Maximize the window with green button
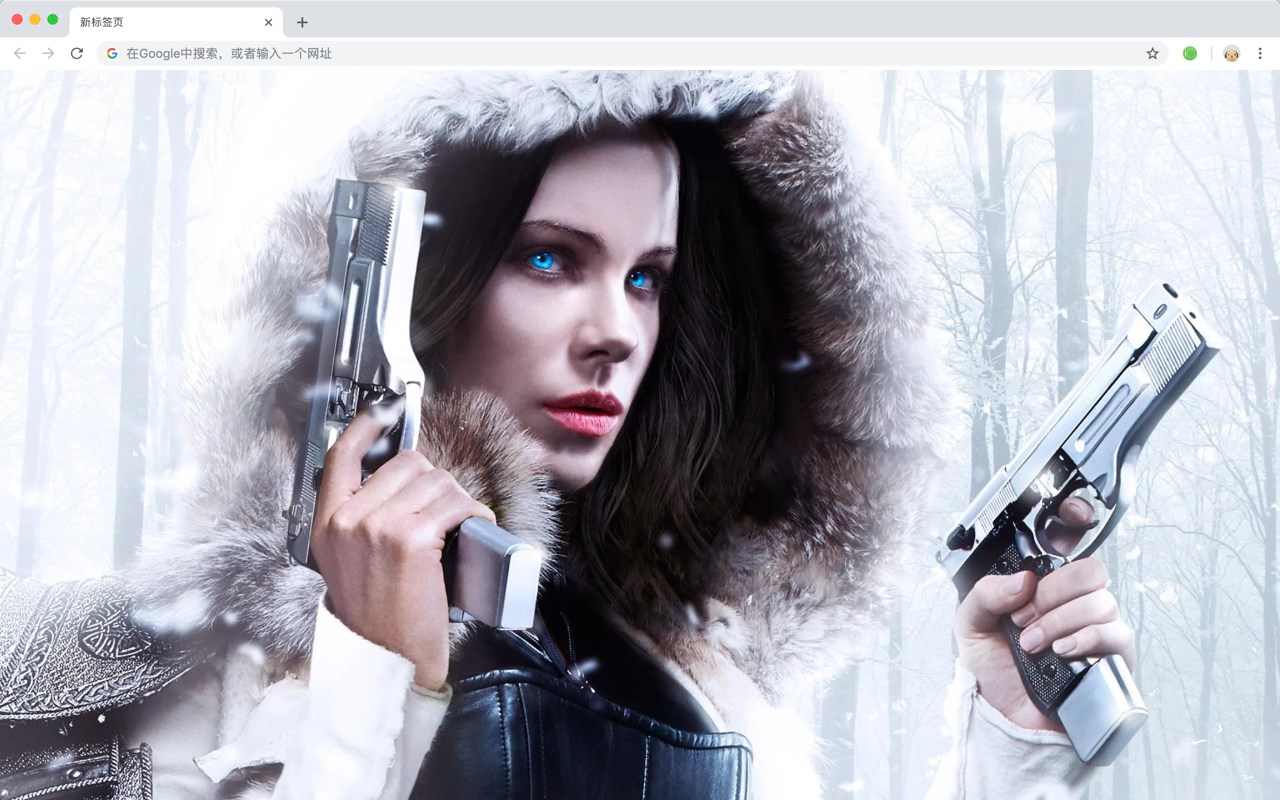This screenshot has width=1280, height=800. (53, 20)
